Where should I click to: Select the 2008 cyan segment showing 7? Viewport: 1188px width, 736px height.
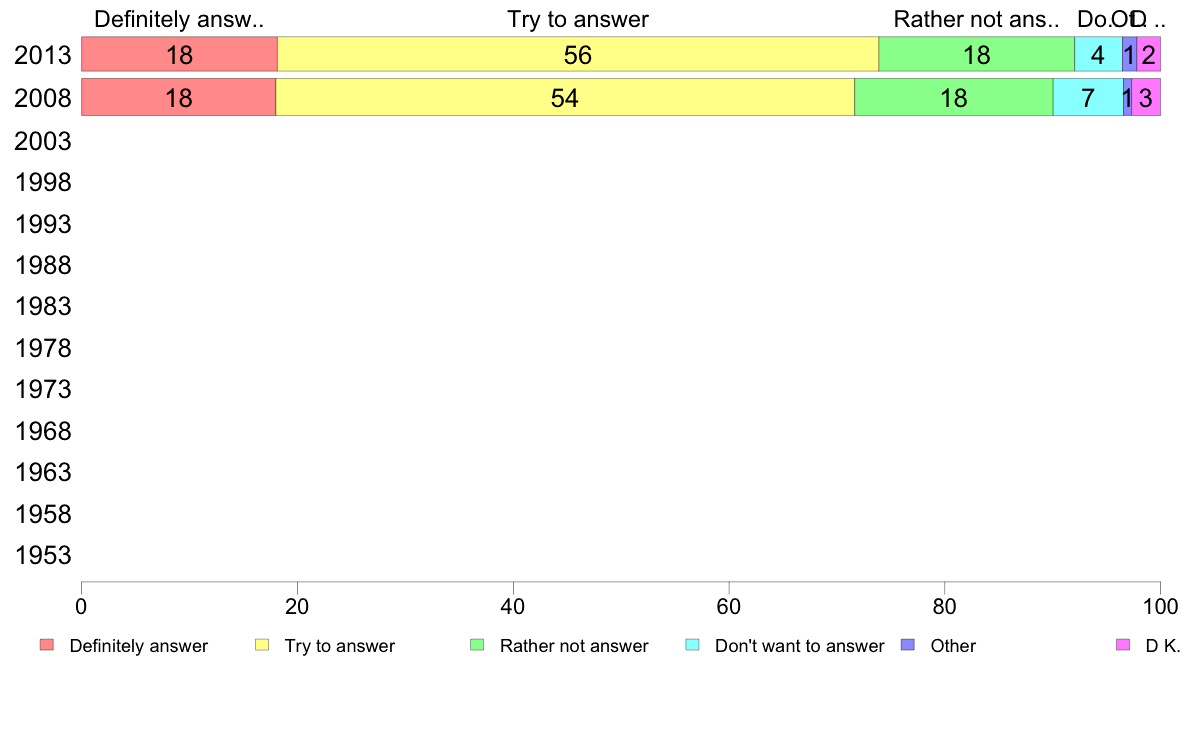tap(1088, 98)
